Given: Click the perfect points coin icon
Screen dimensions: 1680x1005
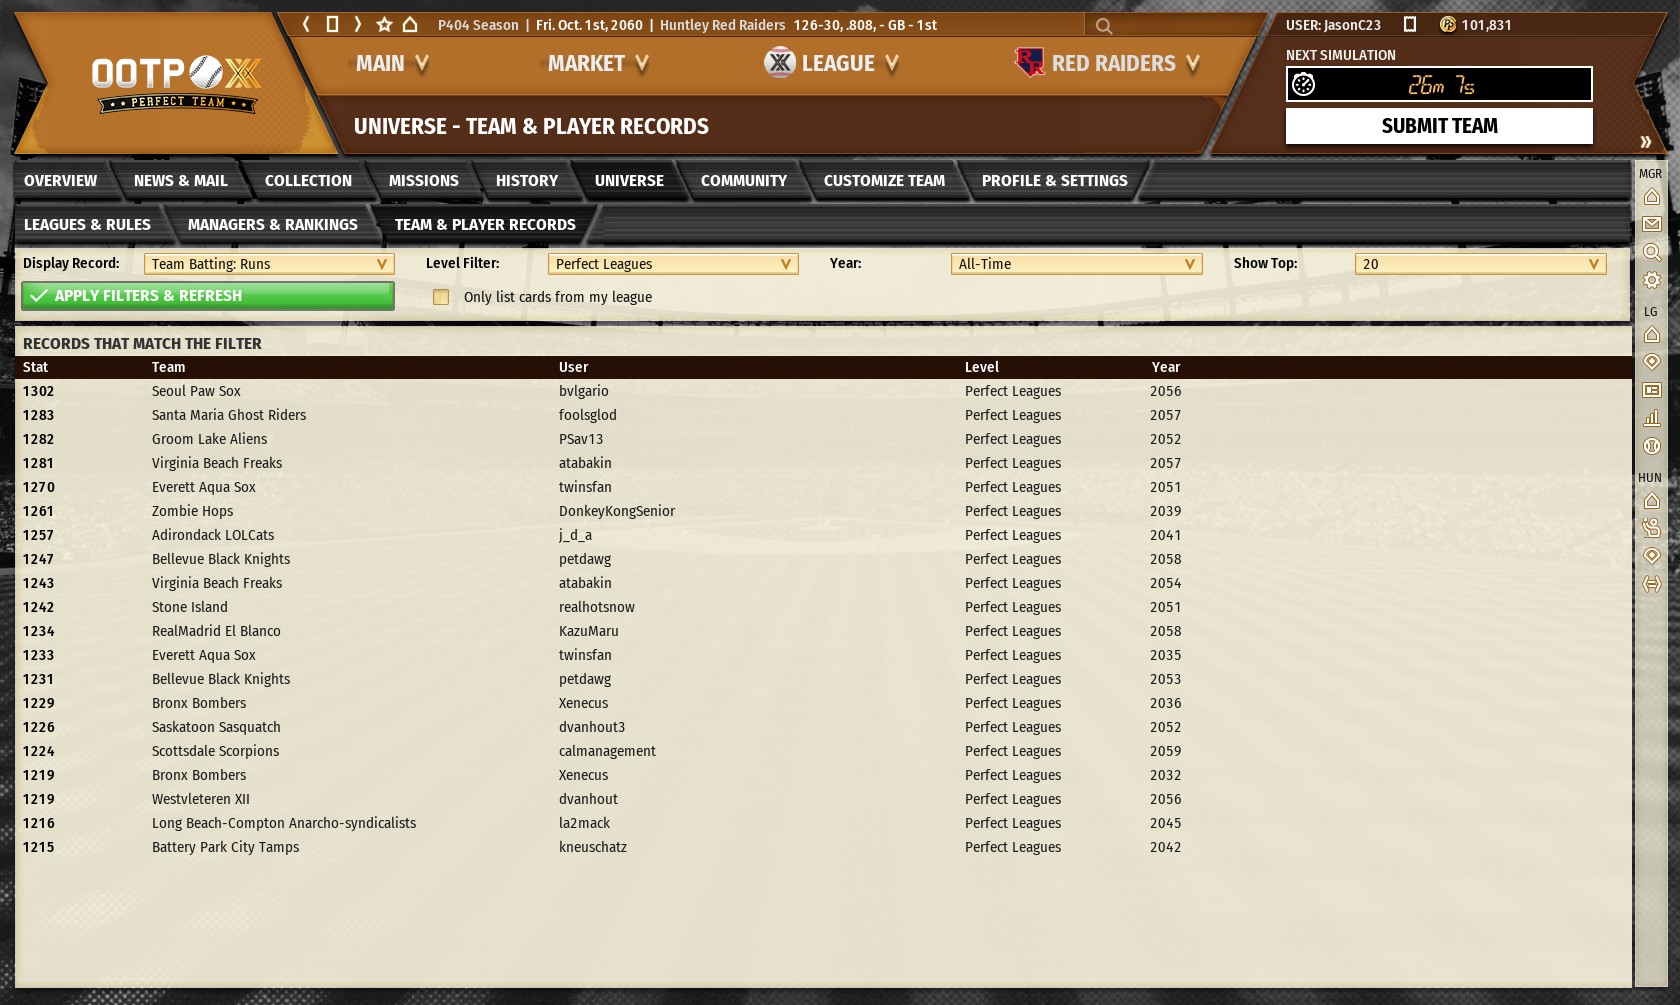Looking at the screenshot, I should tap(1447, 24).
